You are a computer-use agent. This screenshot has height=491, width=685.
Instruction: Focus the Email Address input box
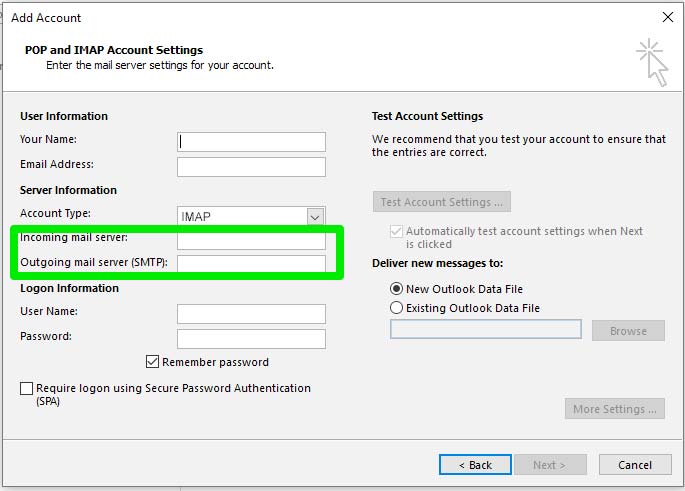pyautogui.click(x=251, y=167)
